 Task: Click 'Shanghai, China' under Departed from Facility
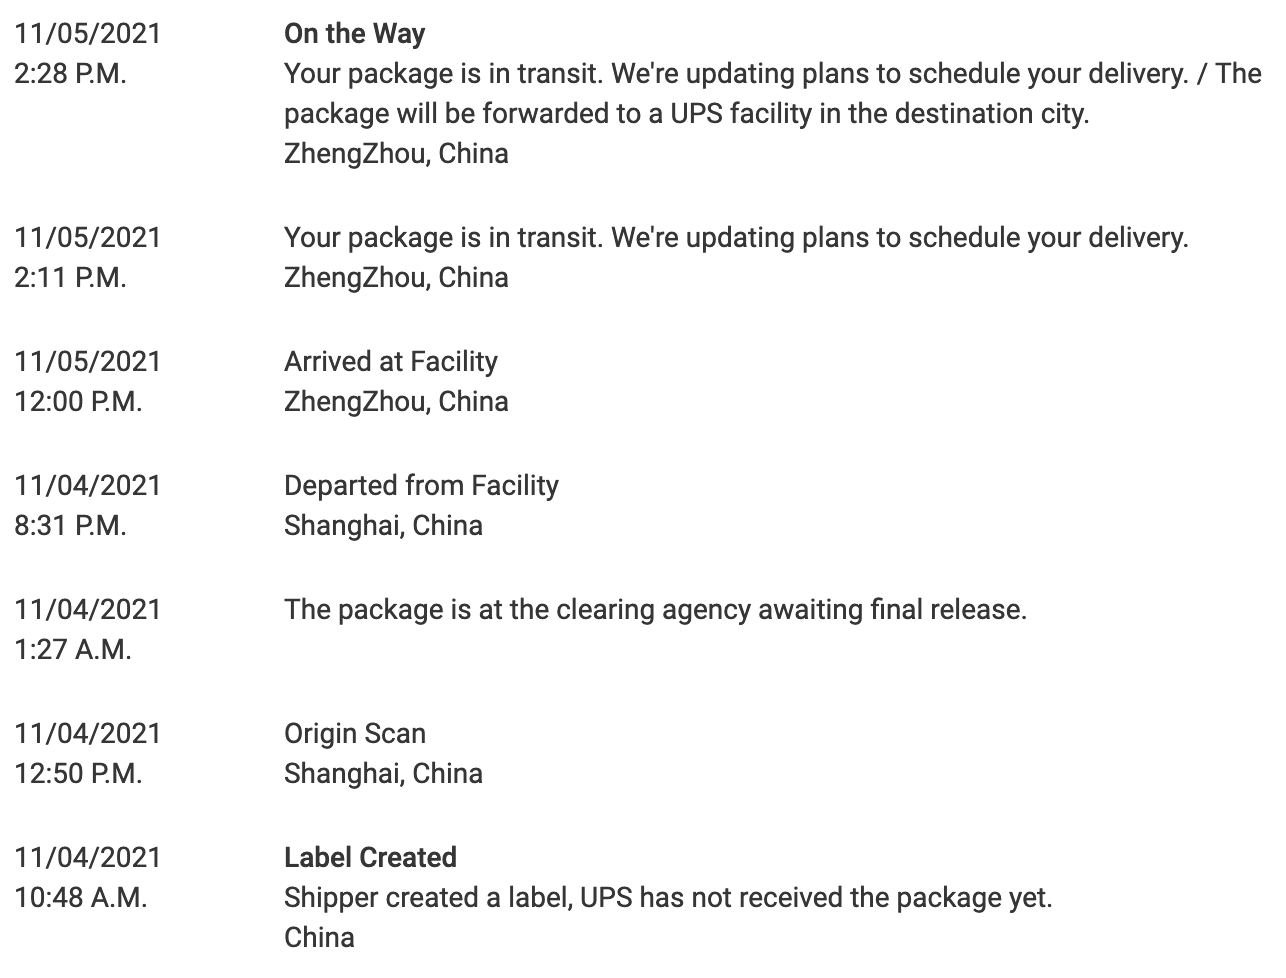(383, 526)
